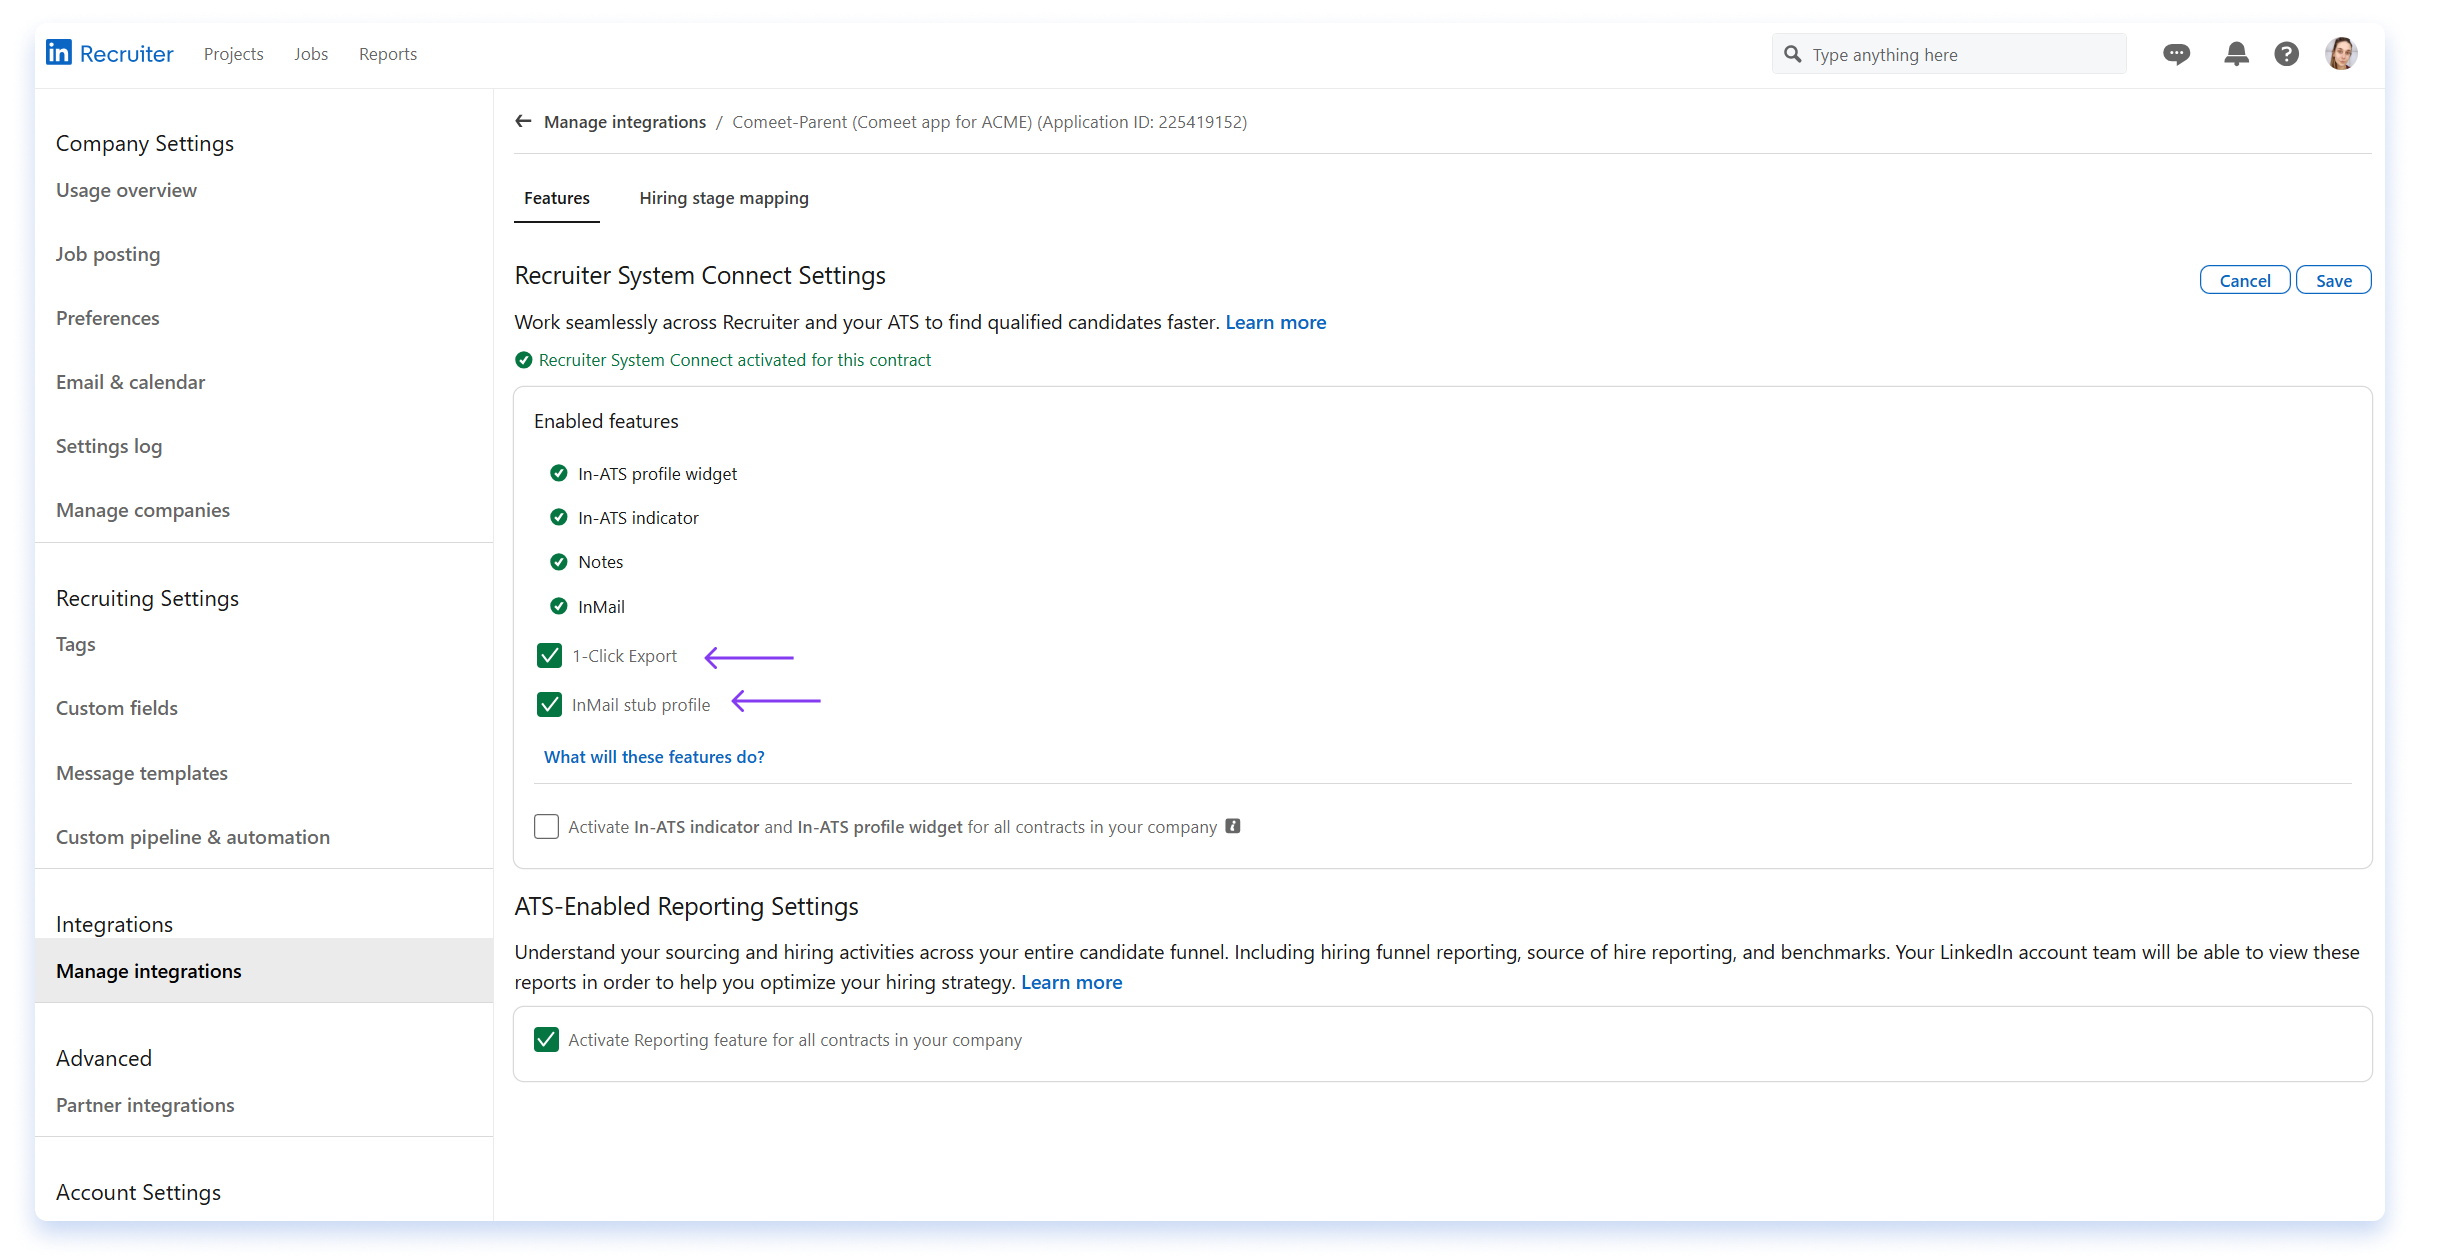The height and width of the screenshot is (1260, 2440).
Task: Click the green activated status check icon
Action: click(x=523, y=360)
